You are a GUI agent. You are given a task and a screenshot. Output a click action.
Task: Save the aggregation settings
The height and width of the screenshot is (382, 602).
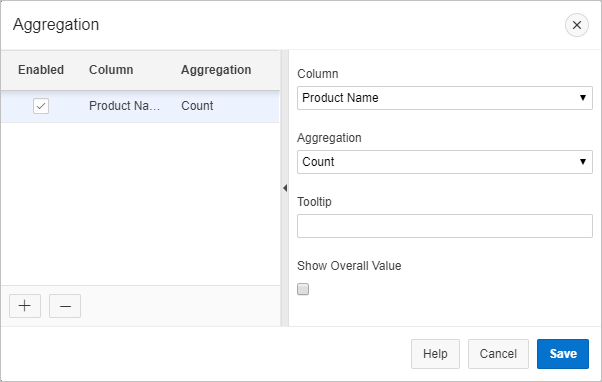(x=563, y=354)
